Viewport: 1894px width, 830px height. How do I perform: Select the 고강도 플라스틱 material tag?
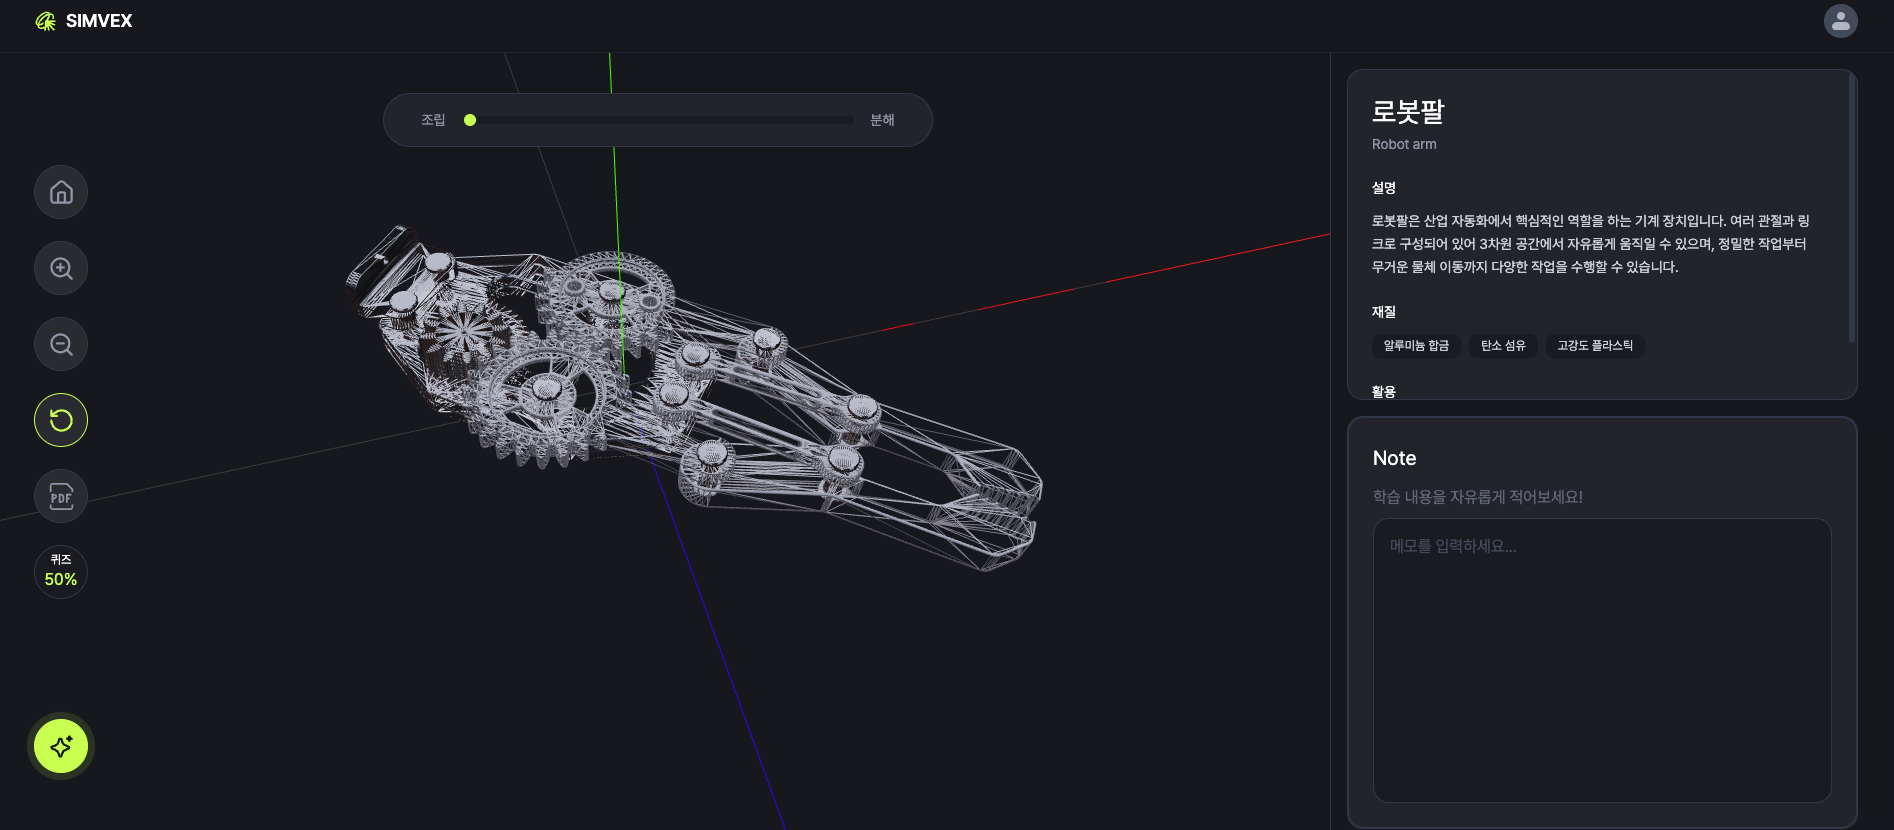(1595, 346)
